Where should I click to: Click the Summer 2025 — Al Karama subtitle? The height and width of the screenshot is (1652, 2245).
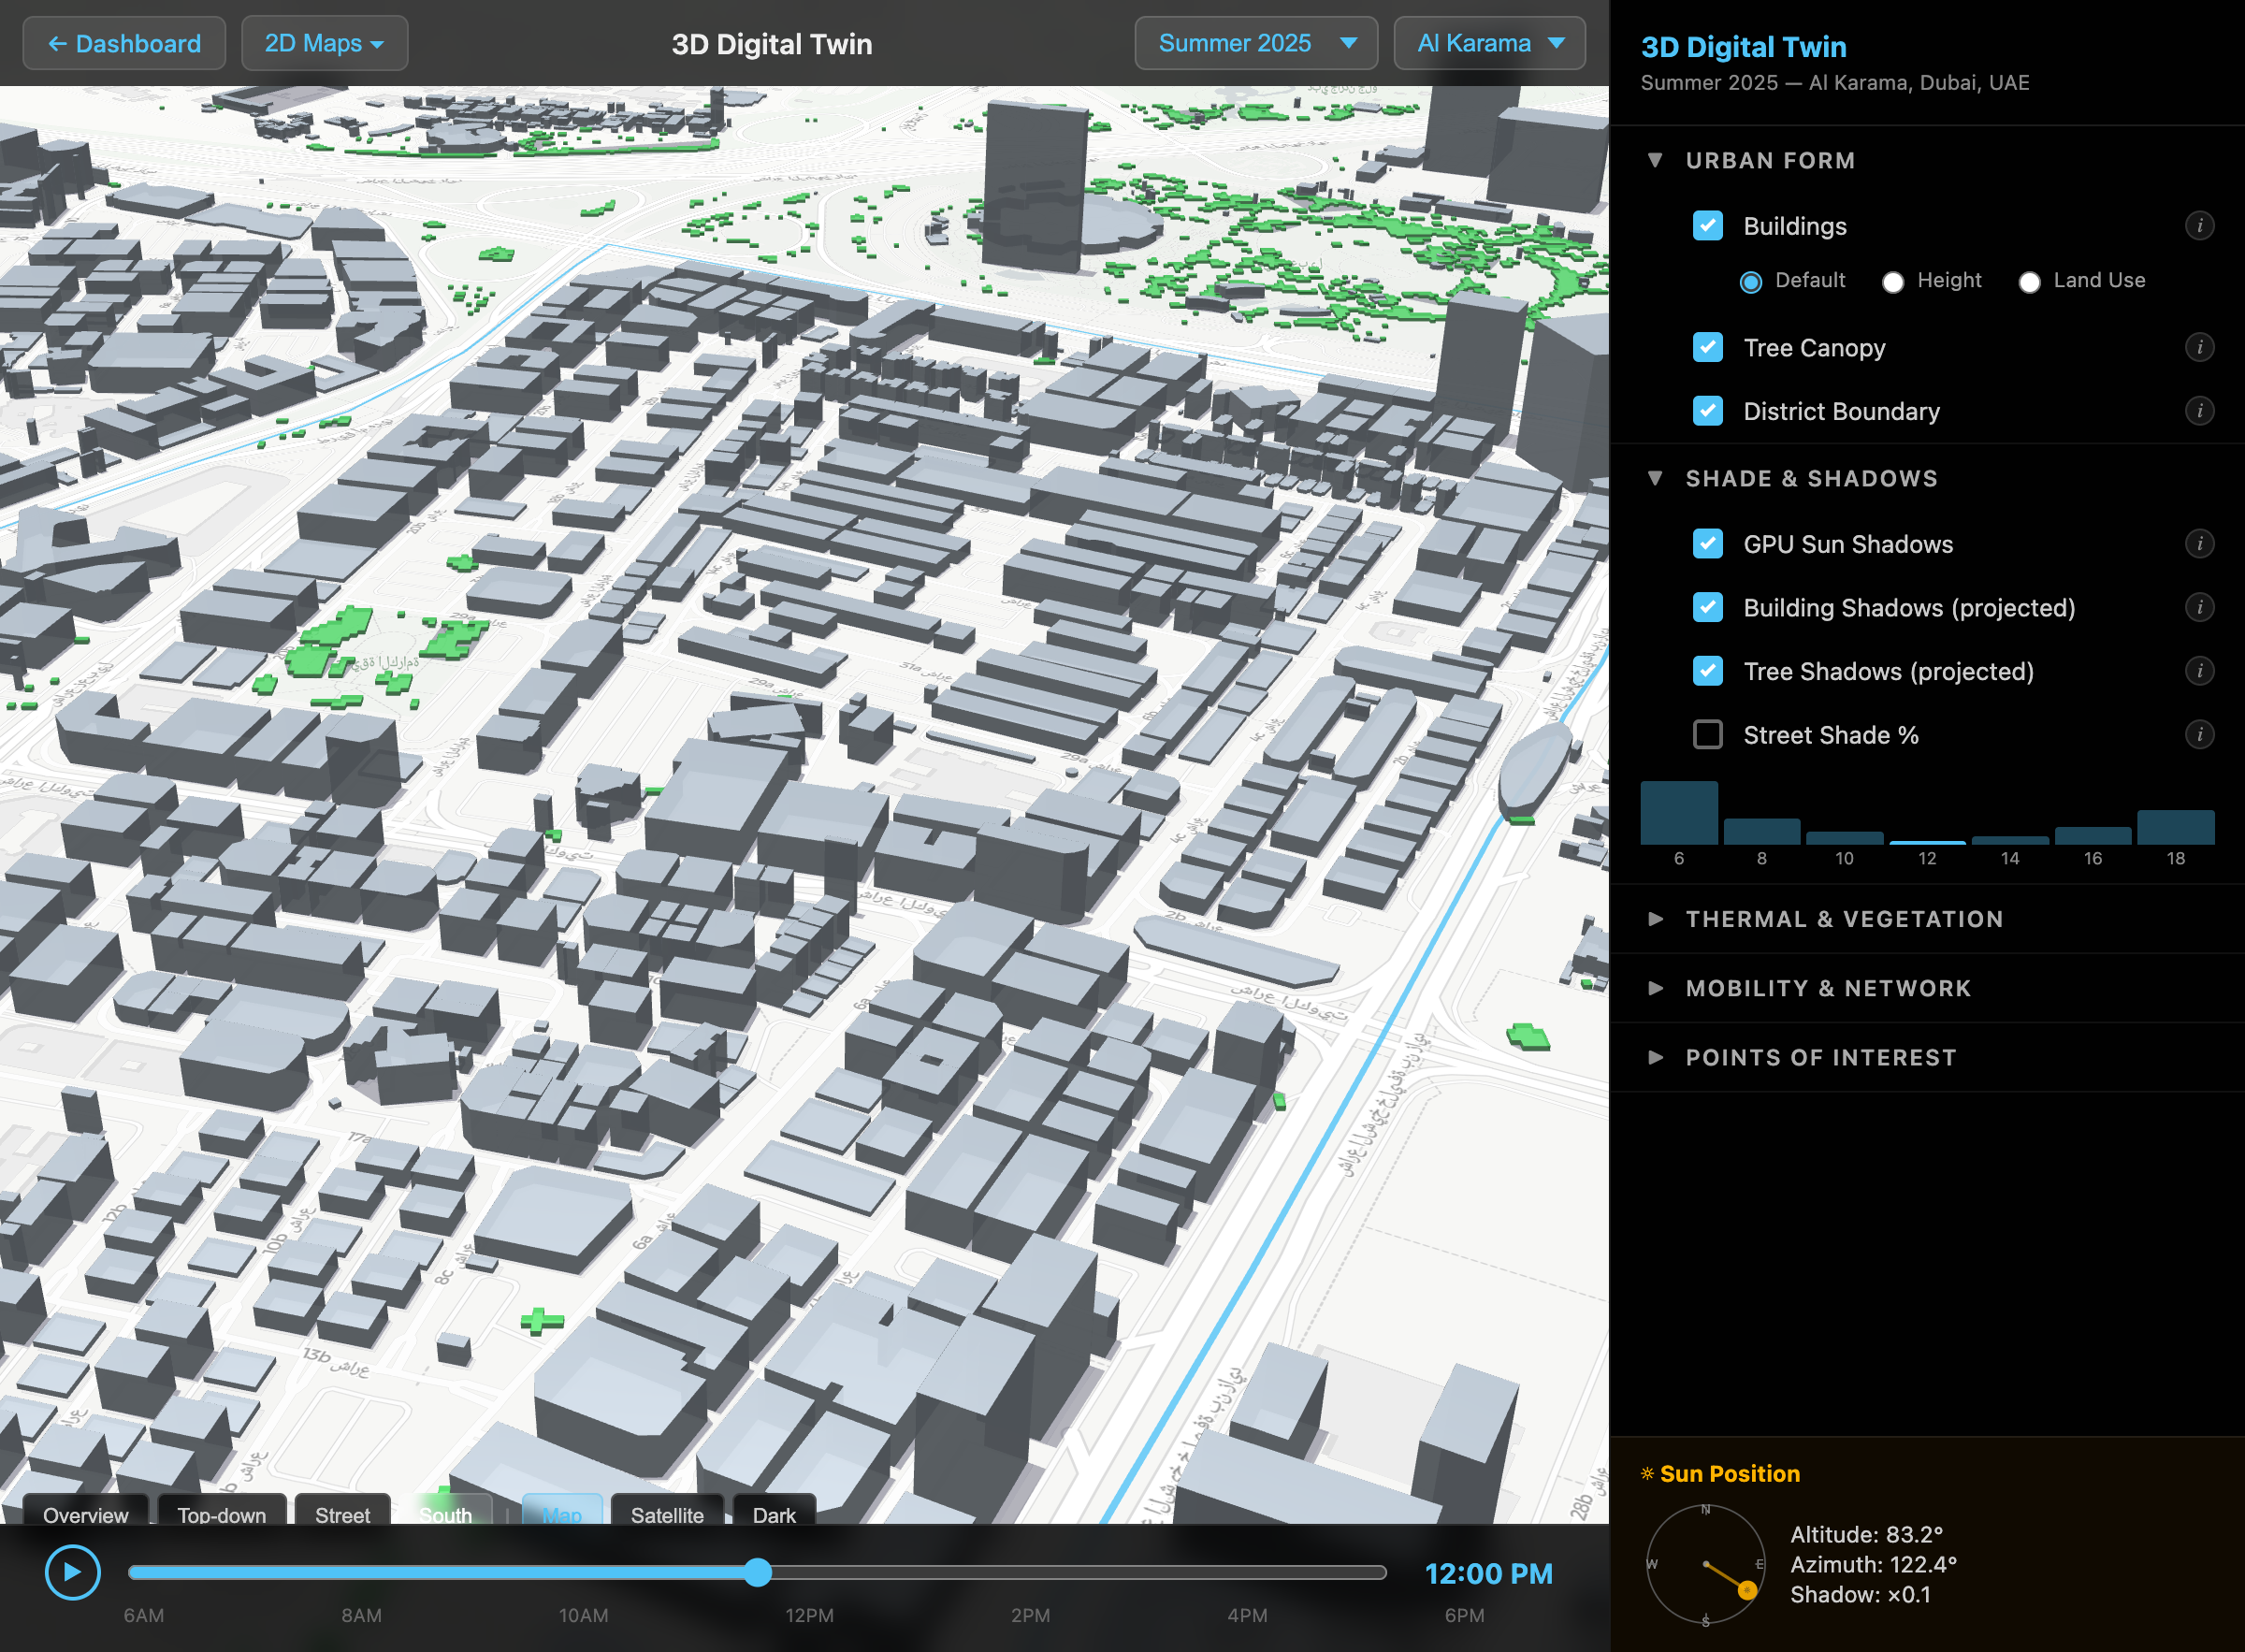[1835, 83]
